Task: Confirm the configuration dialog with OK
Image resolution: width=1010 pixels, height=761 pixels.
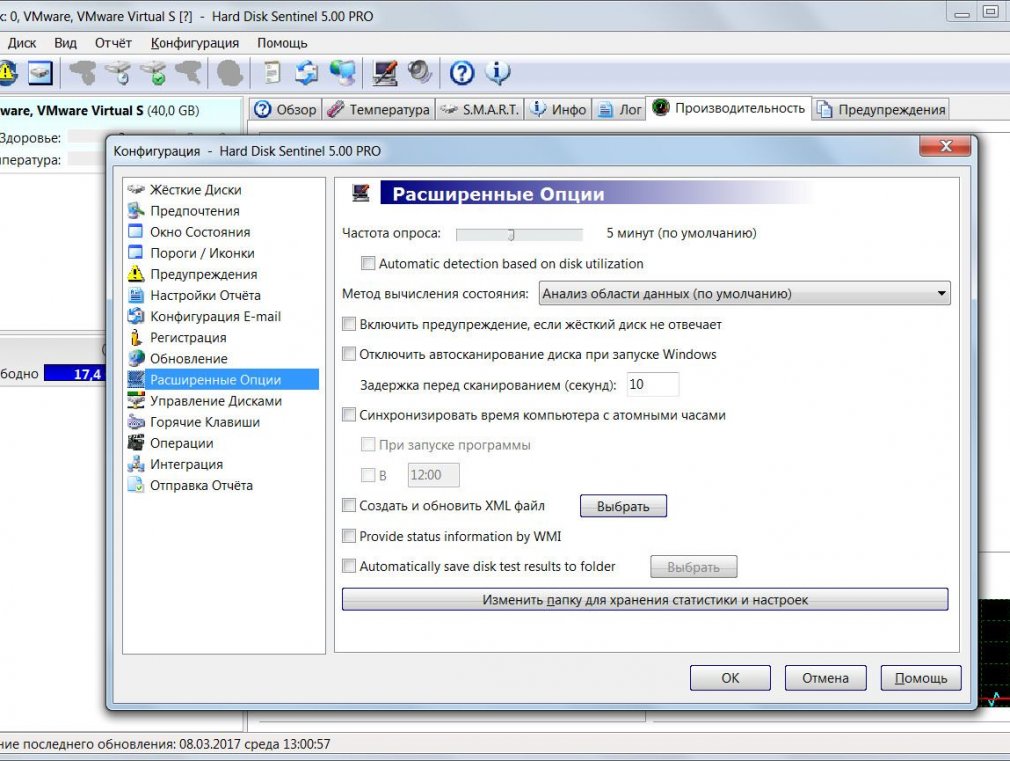Action: tap(730, 678)
